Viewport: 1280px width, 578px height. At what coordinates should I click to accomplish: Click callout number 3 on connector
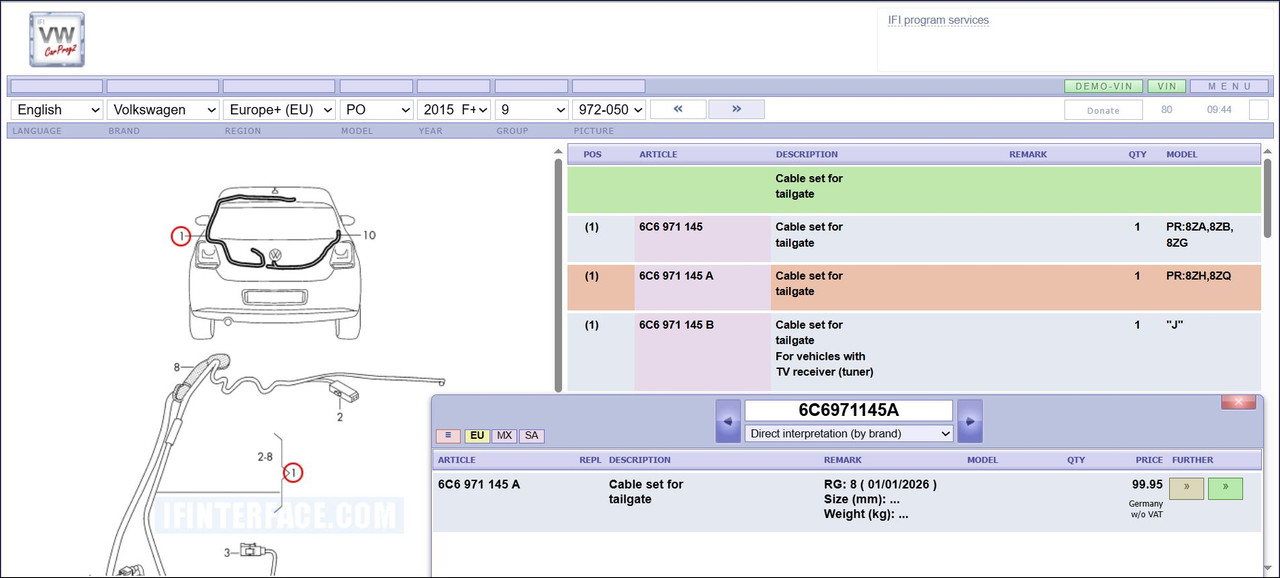coord(226,552)
